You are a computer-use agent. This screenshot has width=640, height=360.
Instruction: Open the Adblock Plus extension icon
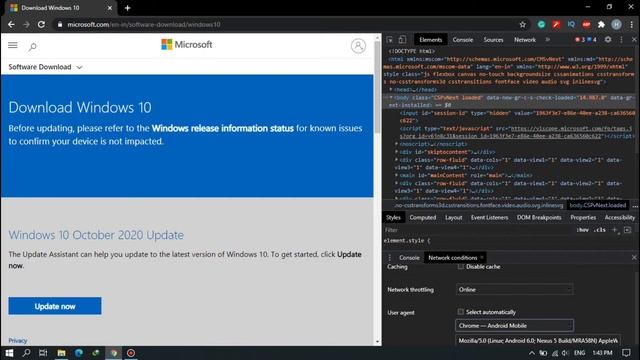(587, 24)
